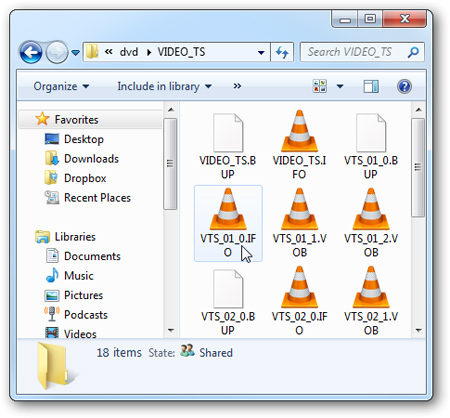Viewport: 450px width, 418px height.
Task: Open the view options dropdown arrow
Action: (x=340, y=86)
